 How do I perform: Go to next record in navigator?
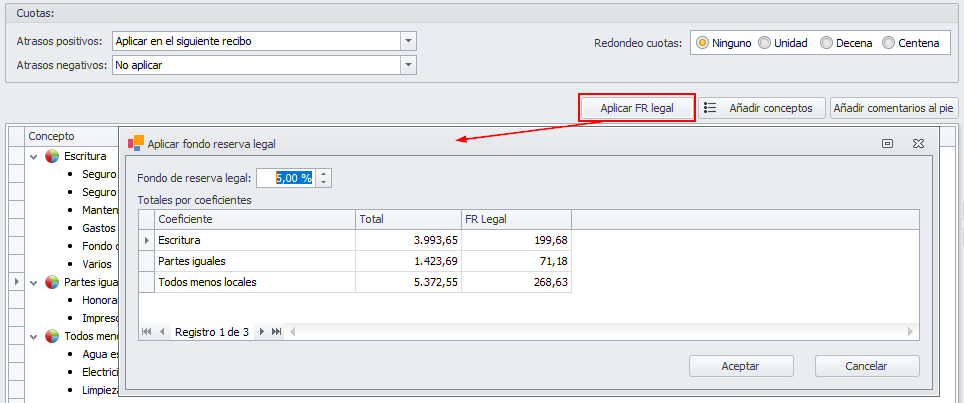[262, 332]
